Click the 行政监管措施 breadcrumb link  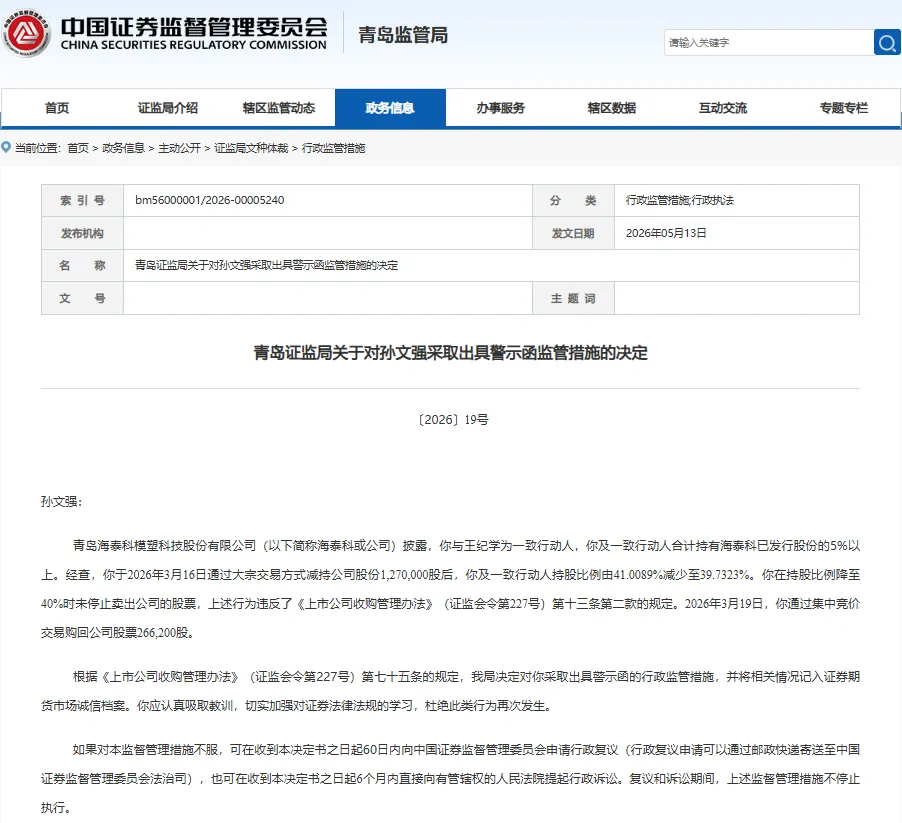pyautogui.click(x=334, y=148)
